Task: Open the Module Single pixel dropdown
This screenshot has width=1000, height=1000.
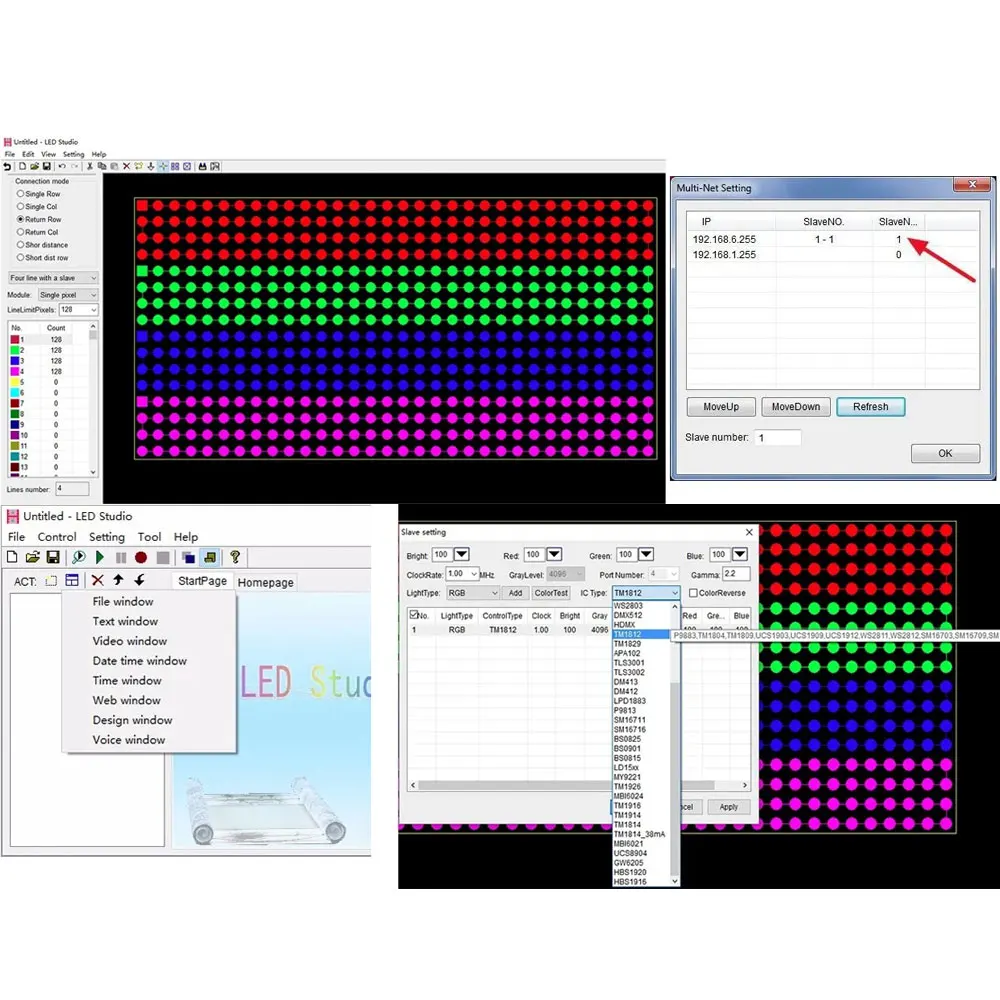Action: [93, 295]
